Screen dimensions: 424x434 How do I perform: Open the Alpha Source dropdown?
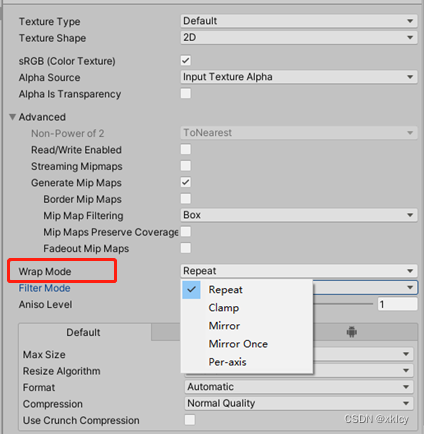tap(299, 77)
